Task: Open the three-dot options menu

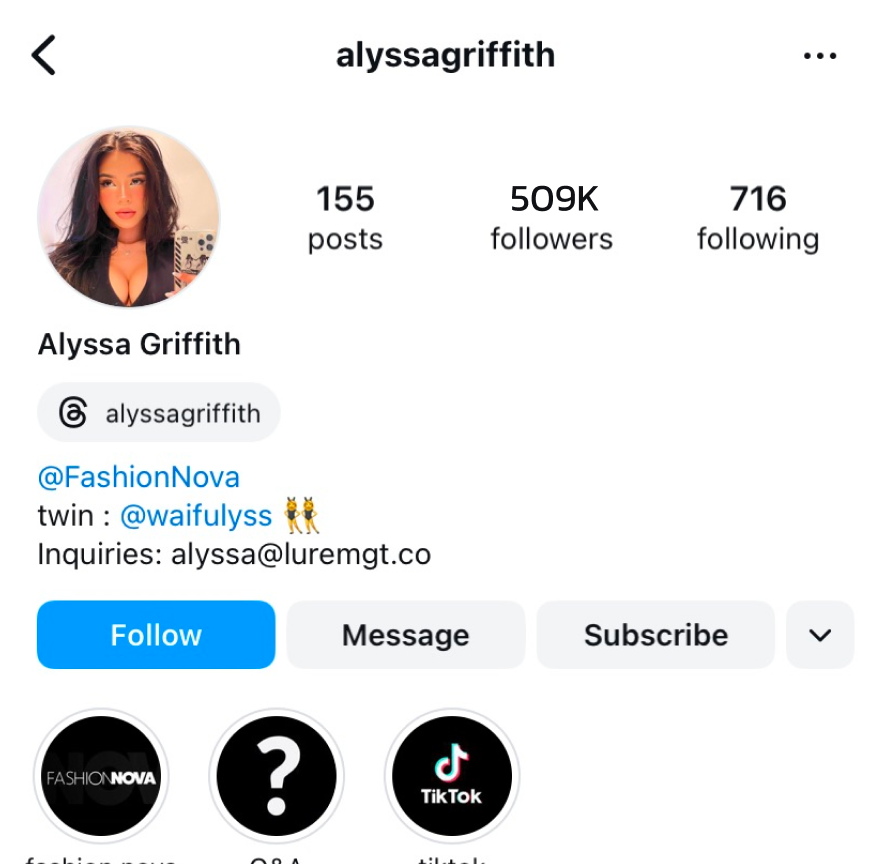Action: (x=820, y=56)
